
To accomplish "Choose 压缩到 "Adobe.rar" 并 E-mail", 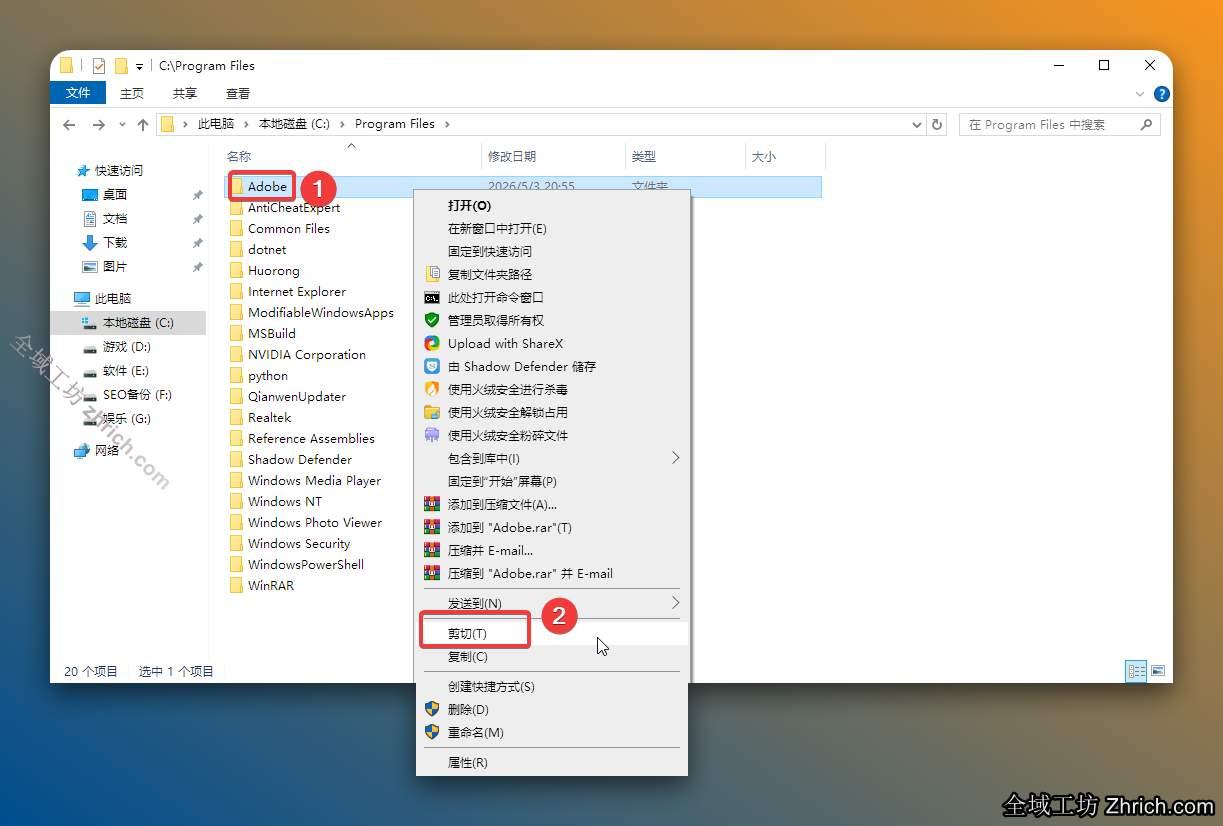I will [552, 573].
